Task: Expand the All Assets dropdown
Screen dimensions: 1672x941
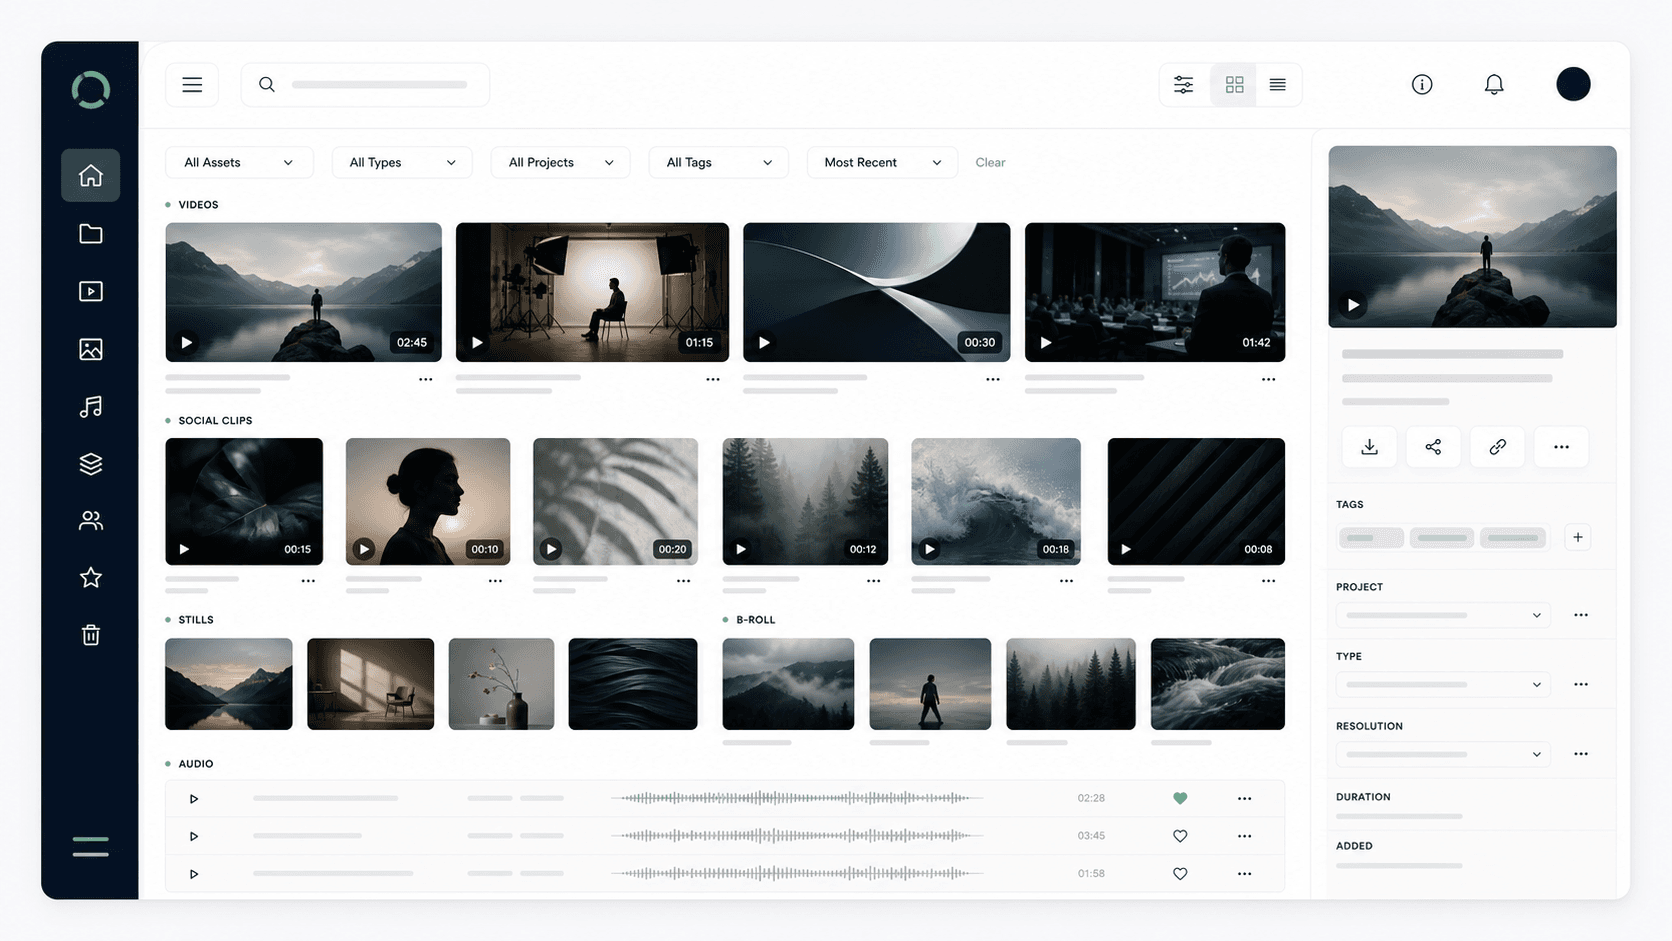Action: (x=239, y=162)
